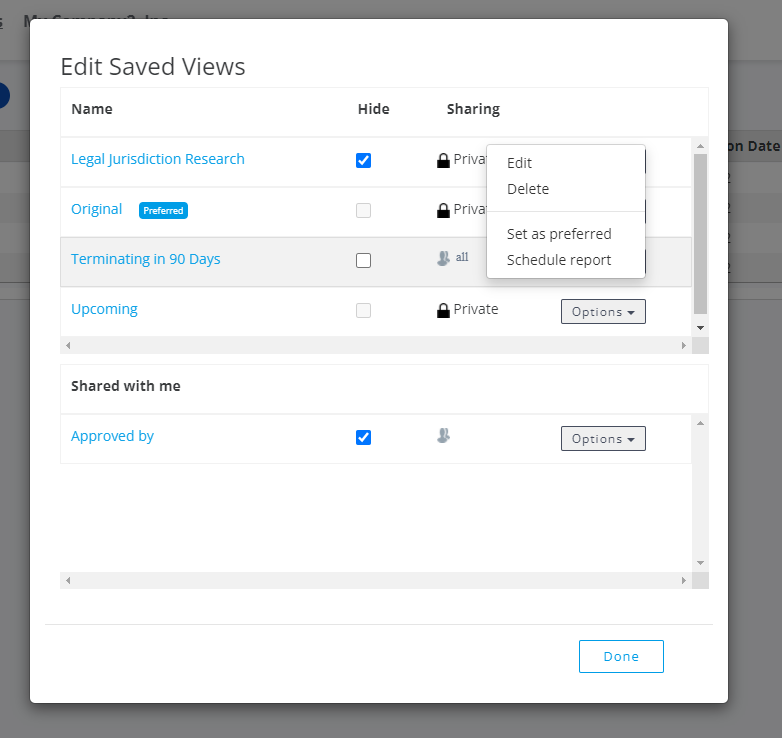Image resolution: width=782 pixels, height=738 pixels.
Task: Click left arrow of saved views horizontal scrollbar
Action: [x=68, y=346]
